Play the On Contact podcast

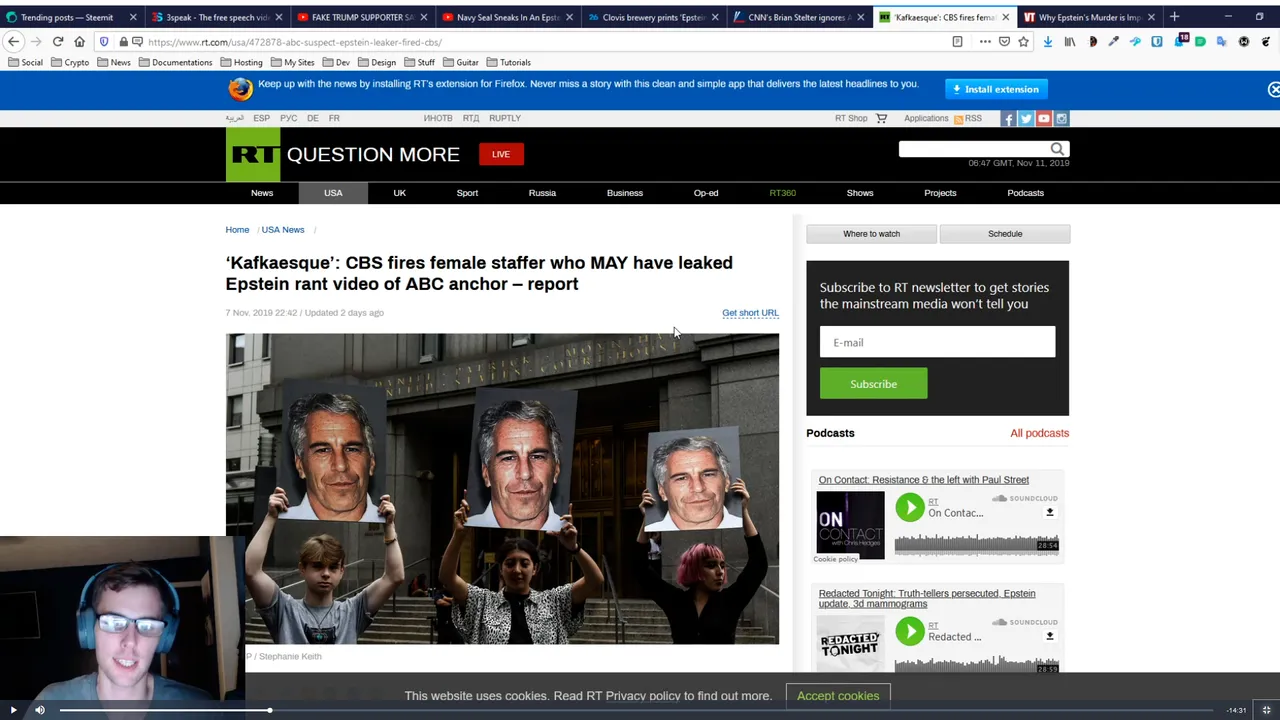click(x=910, y=507)
